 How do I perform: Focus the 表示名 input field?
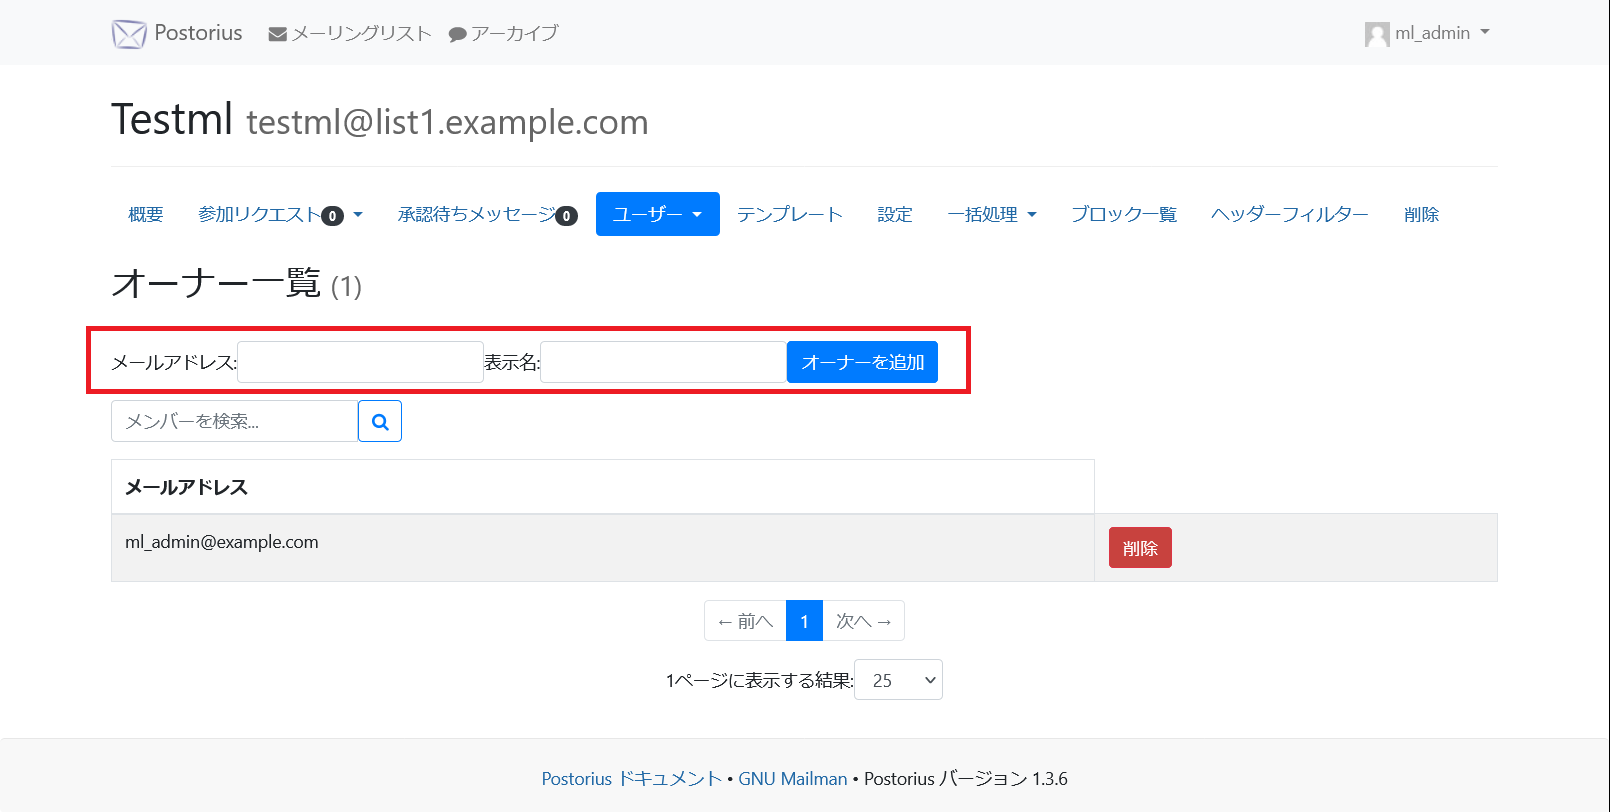tap(663, 362)
